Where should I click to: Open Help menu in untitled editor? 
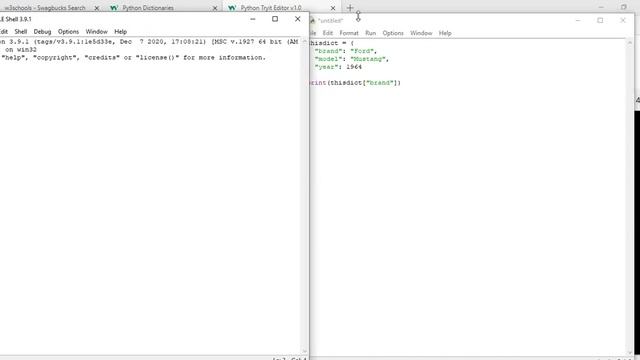click(x=445, y=33)
